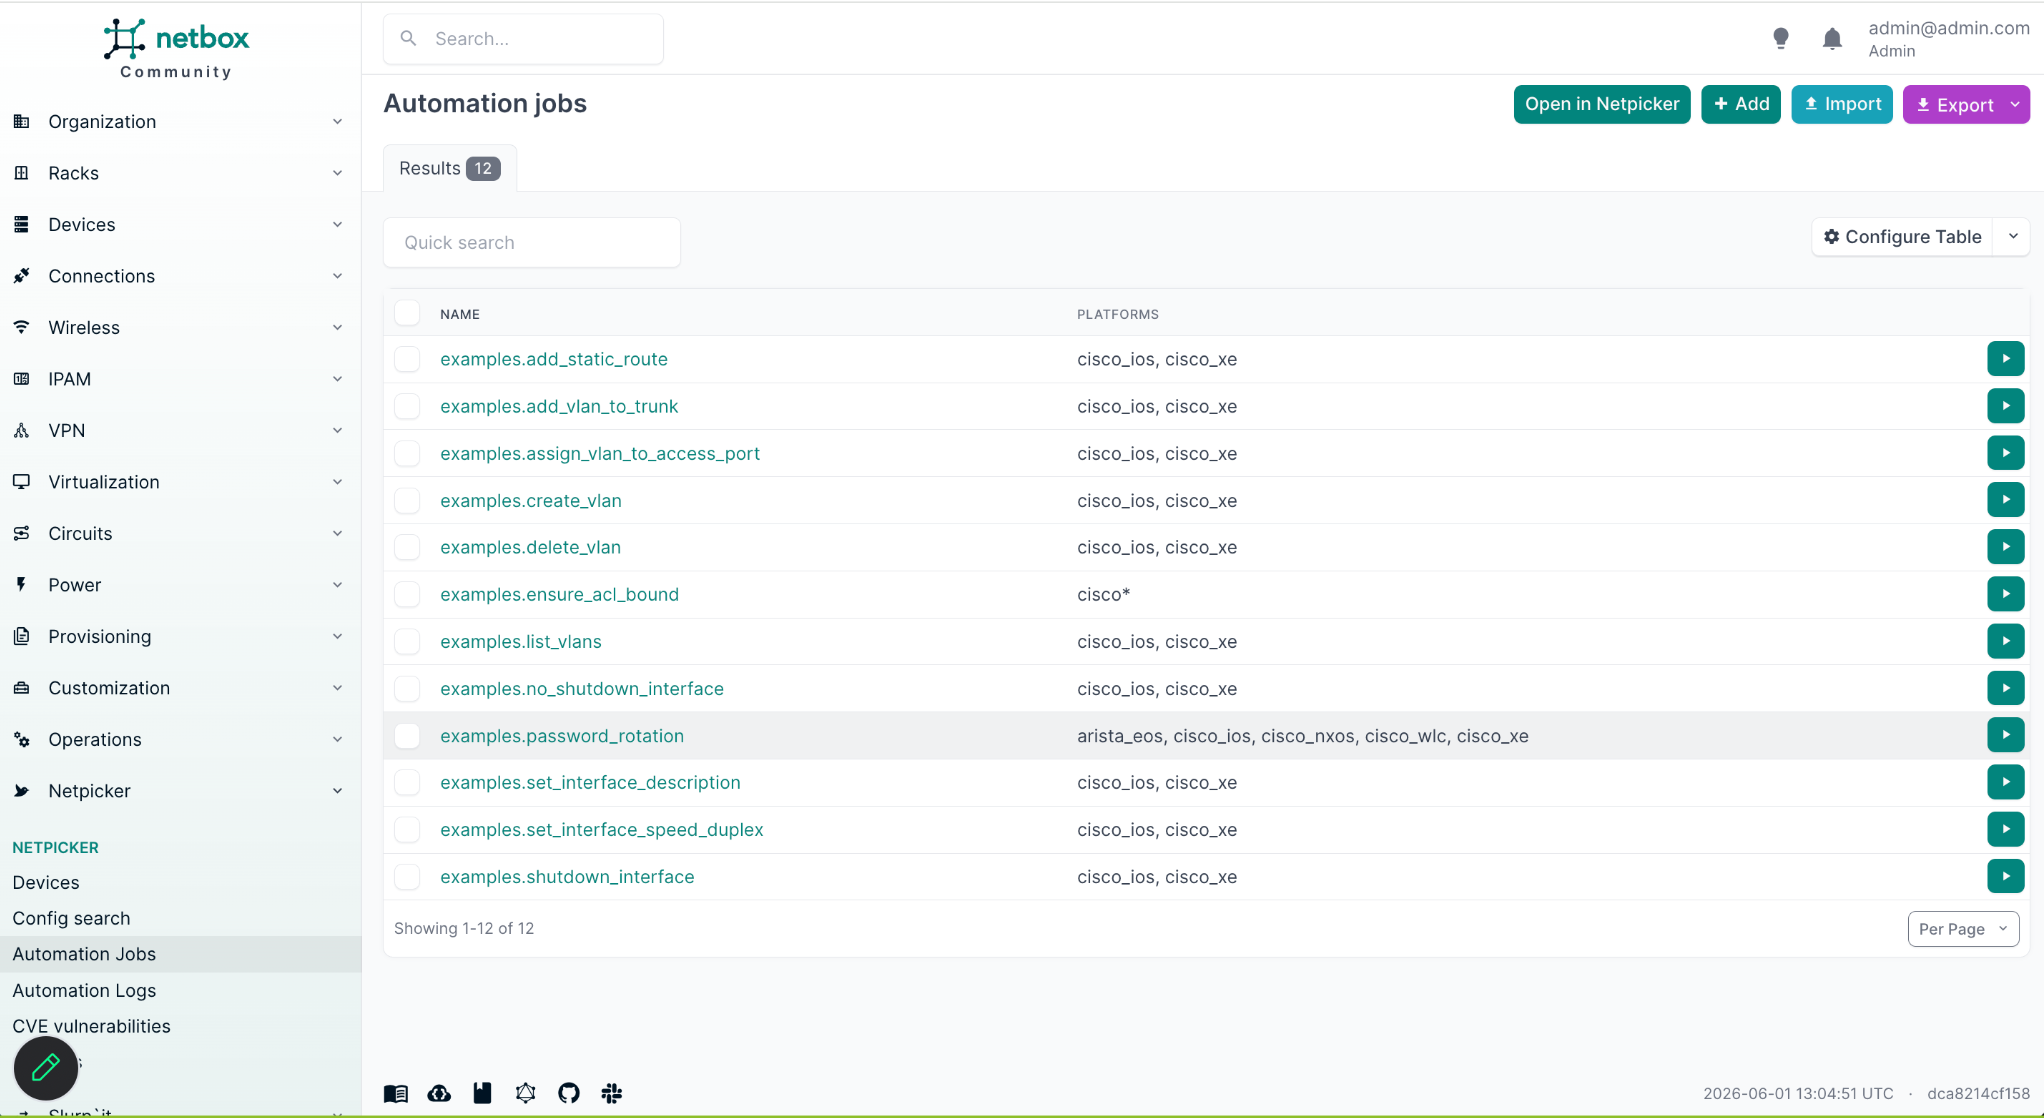Select the Results tab
2044x1118 pixels.
[x=449, y=168]
